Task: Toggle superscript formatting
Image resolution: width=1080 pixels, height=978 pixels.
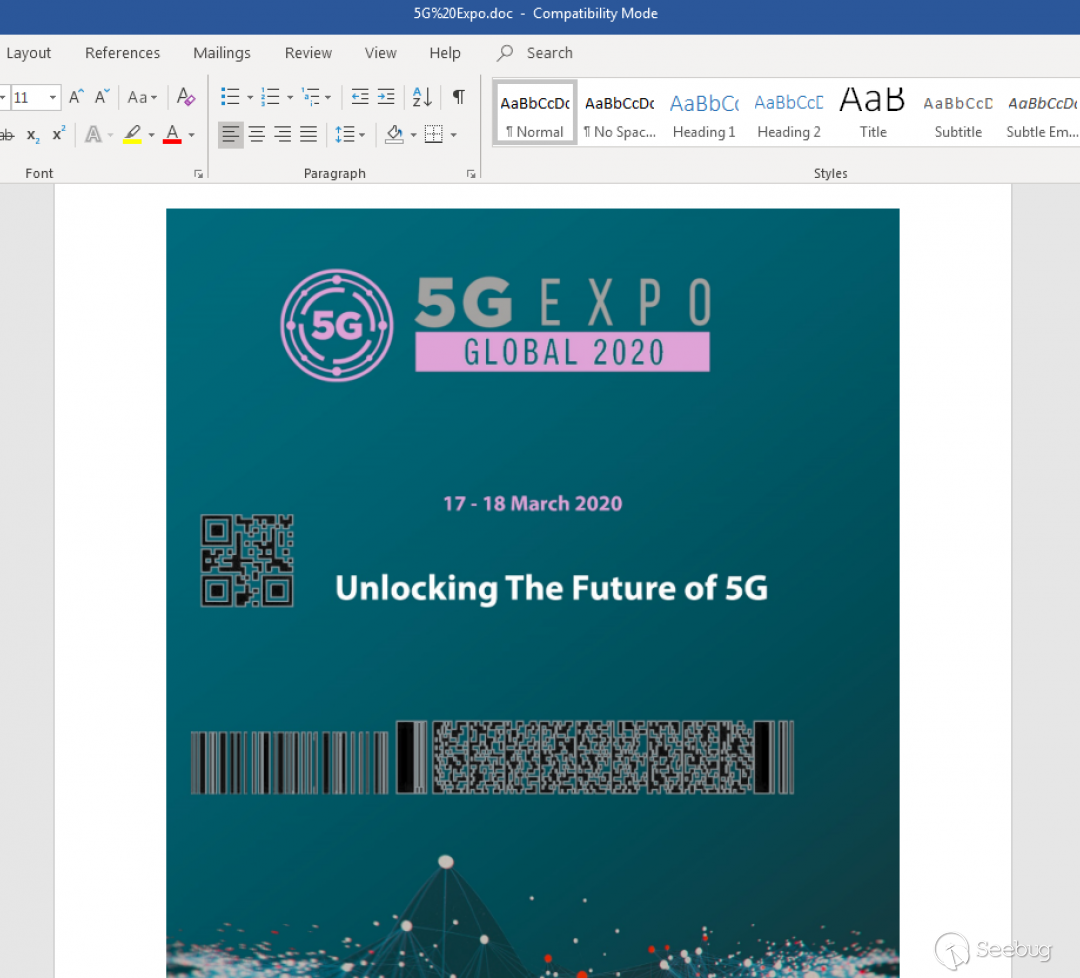Action: click(59, 134)
